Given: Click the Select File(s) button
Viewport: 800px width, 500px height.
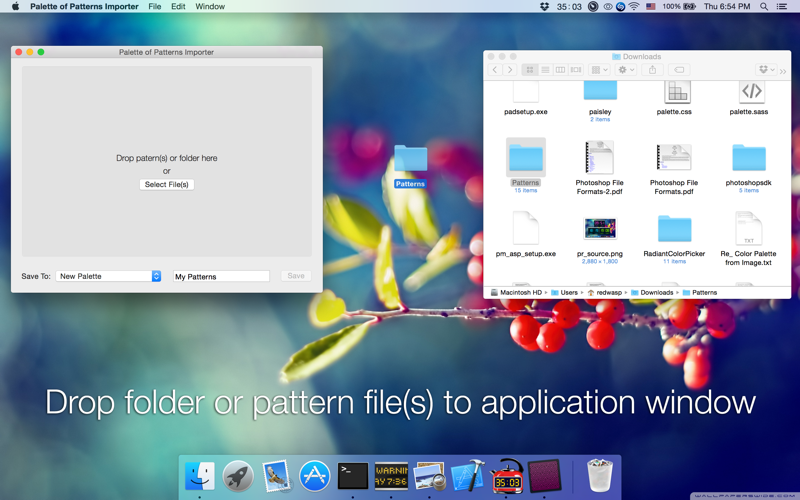Looking at the screenshot, I should click(167, 185).
